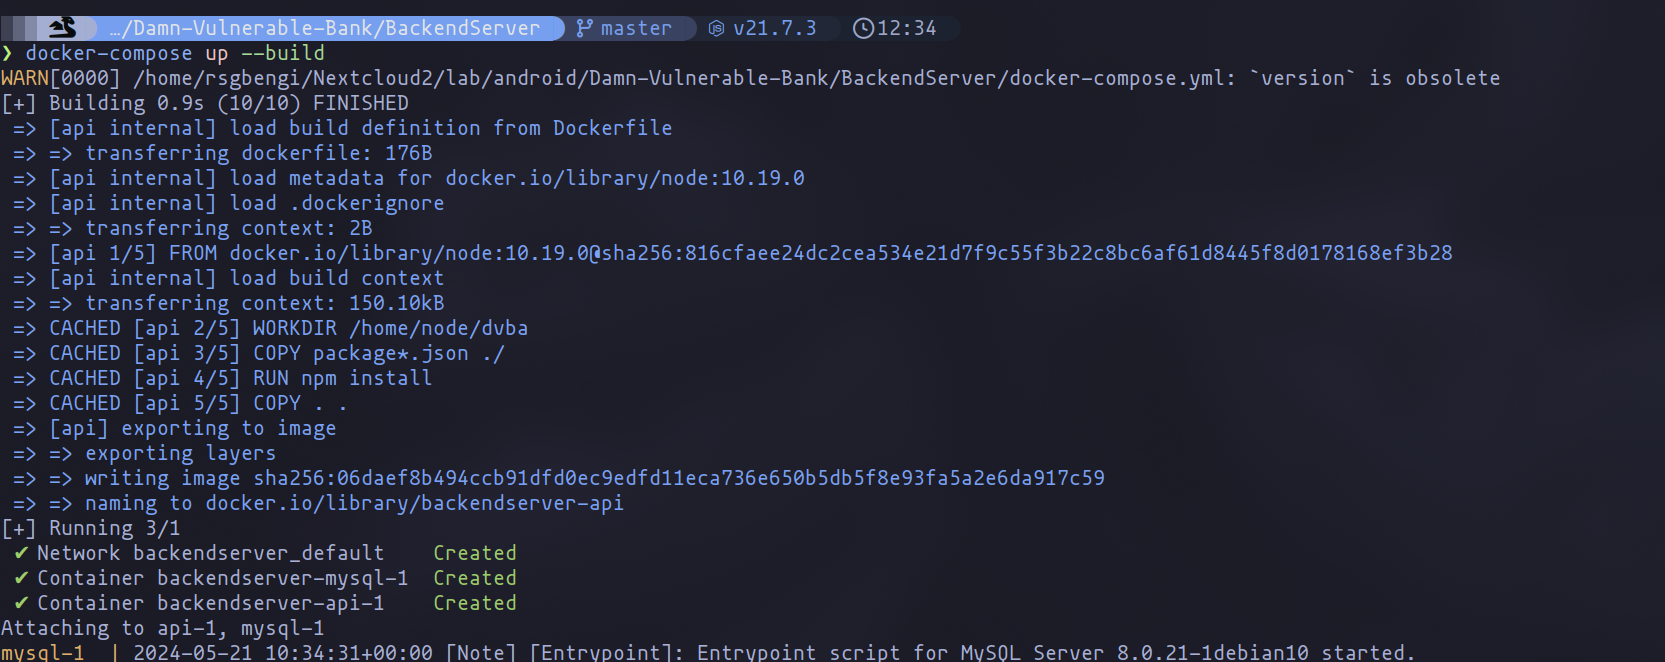The height and width of the screenshot is (662, 1665).
Task: Click the master branch name
Action: (x=636, y=28)
